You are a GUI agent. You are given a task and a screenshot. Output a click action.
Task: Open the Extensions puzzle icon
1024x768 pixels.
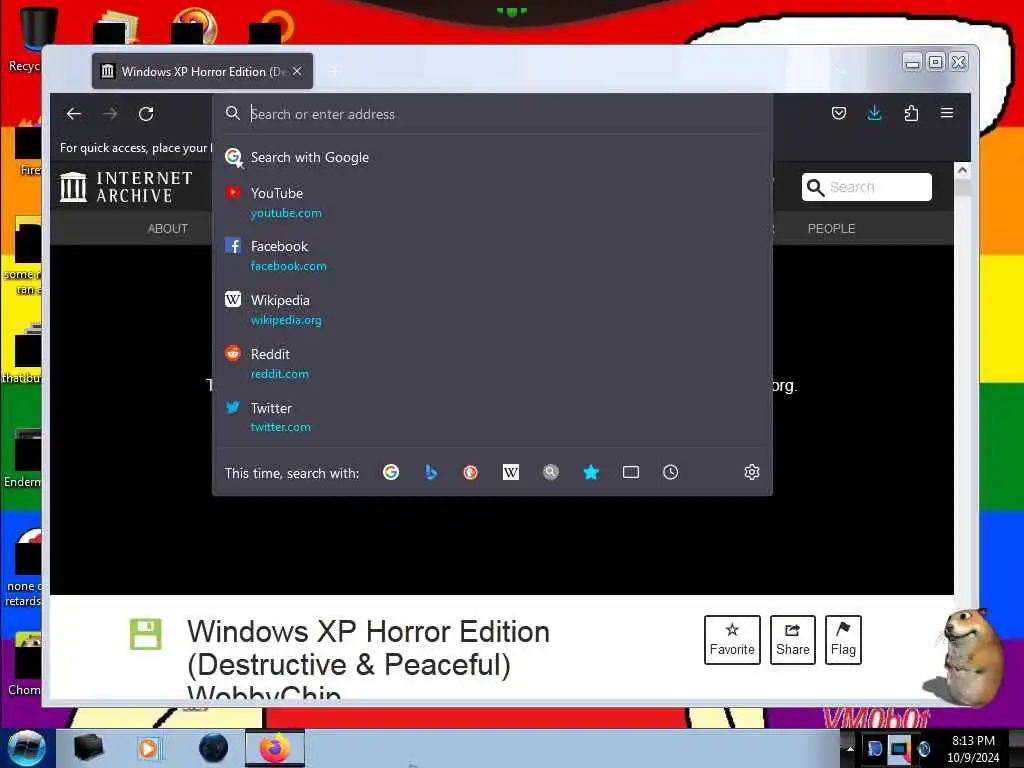point(911,114)
